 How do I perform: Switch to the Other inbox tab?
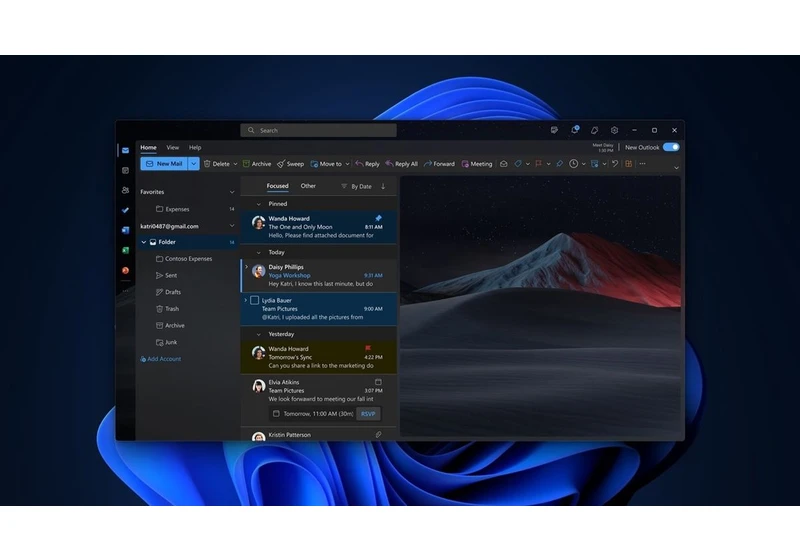(x=308, y=186)
